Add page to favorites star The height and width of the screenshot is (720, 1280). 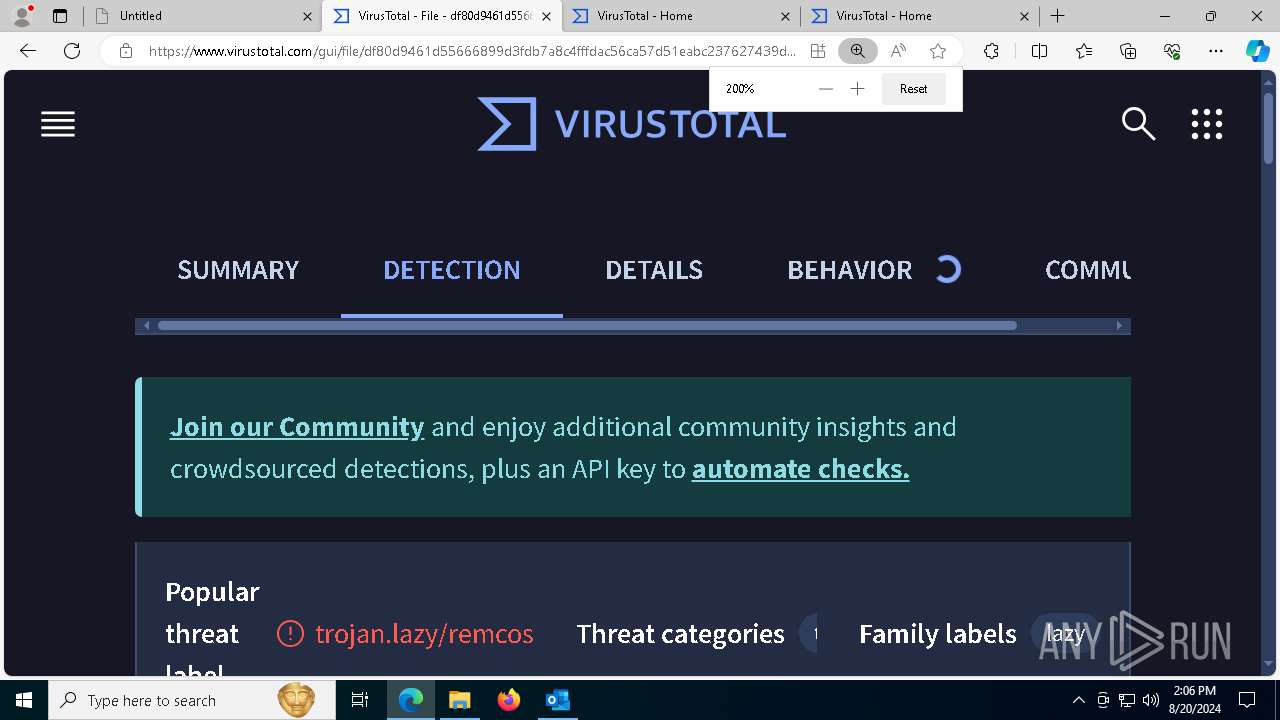coord(938,51)
